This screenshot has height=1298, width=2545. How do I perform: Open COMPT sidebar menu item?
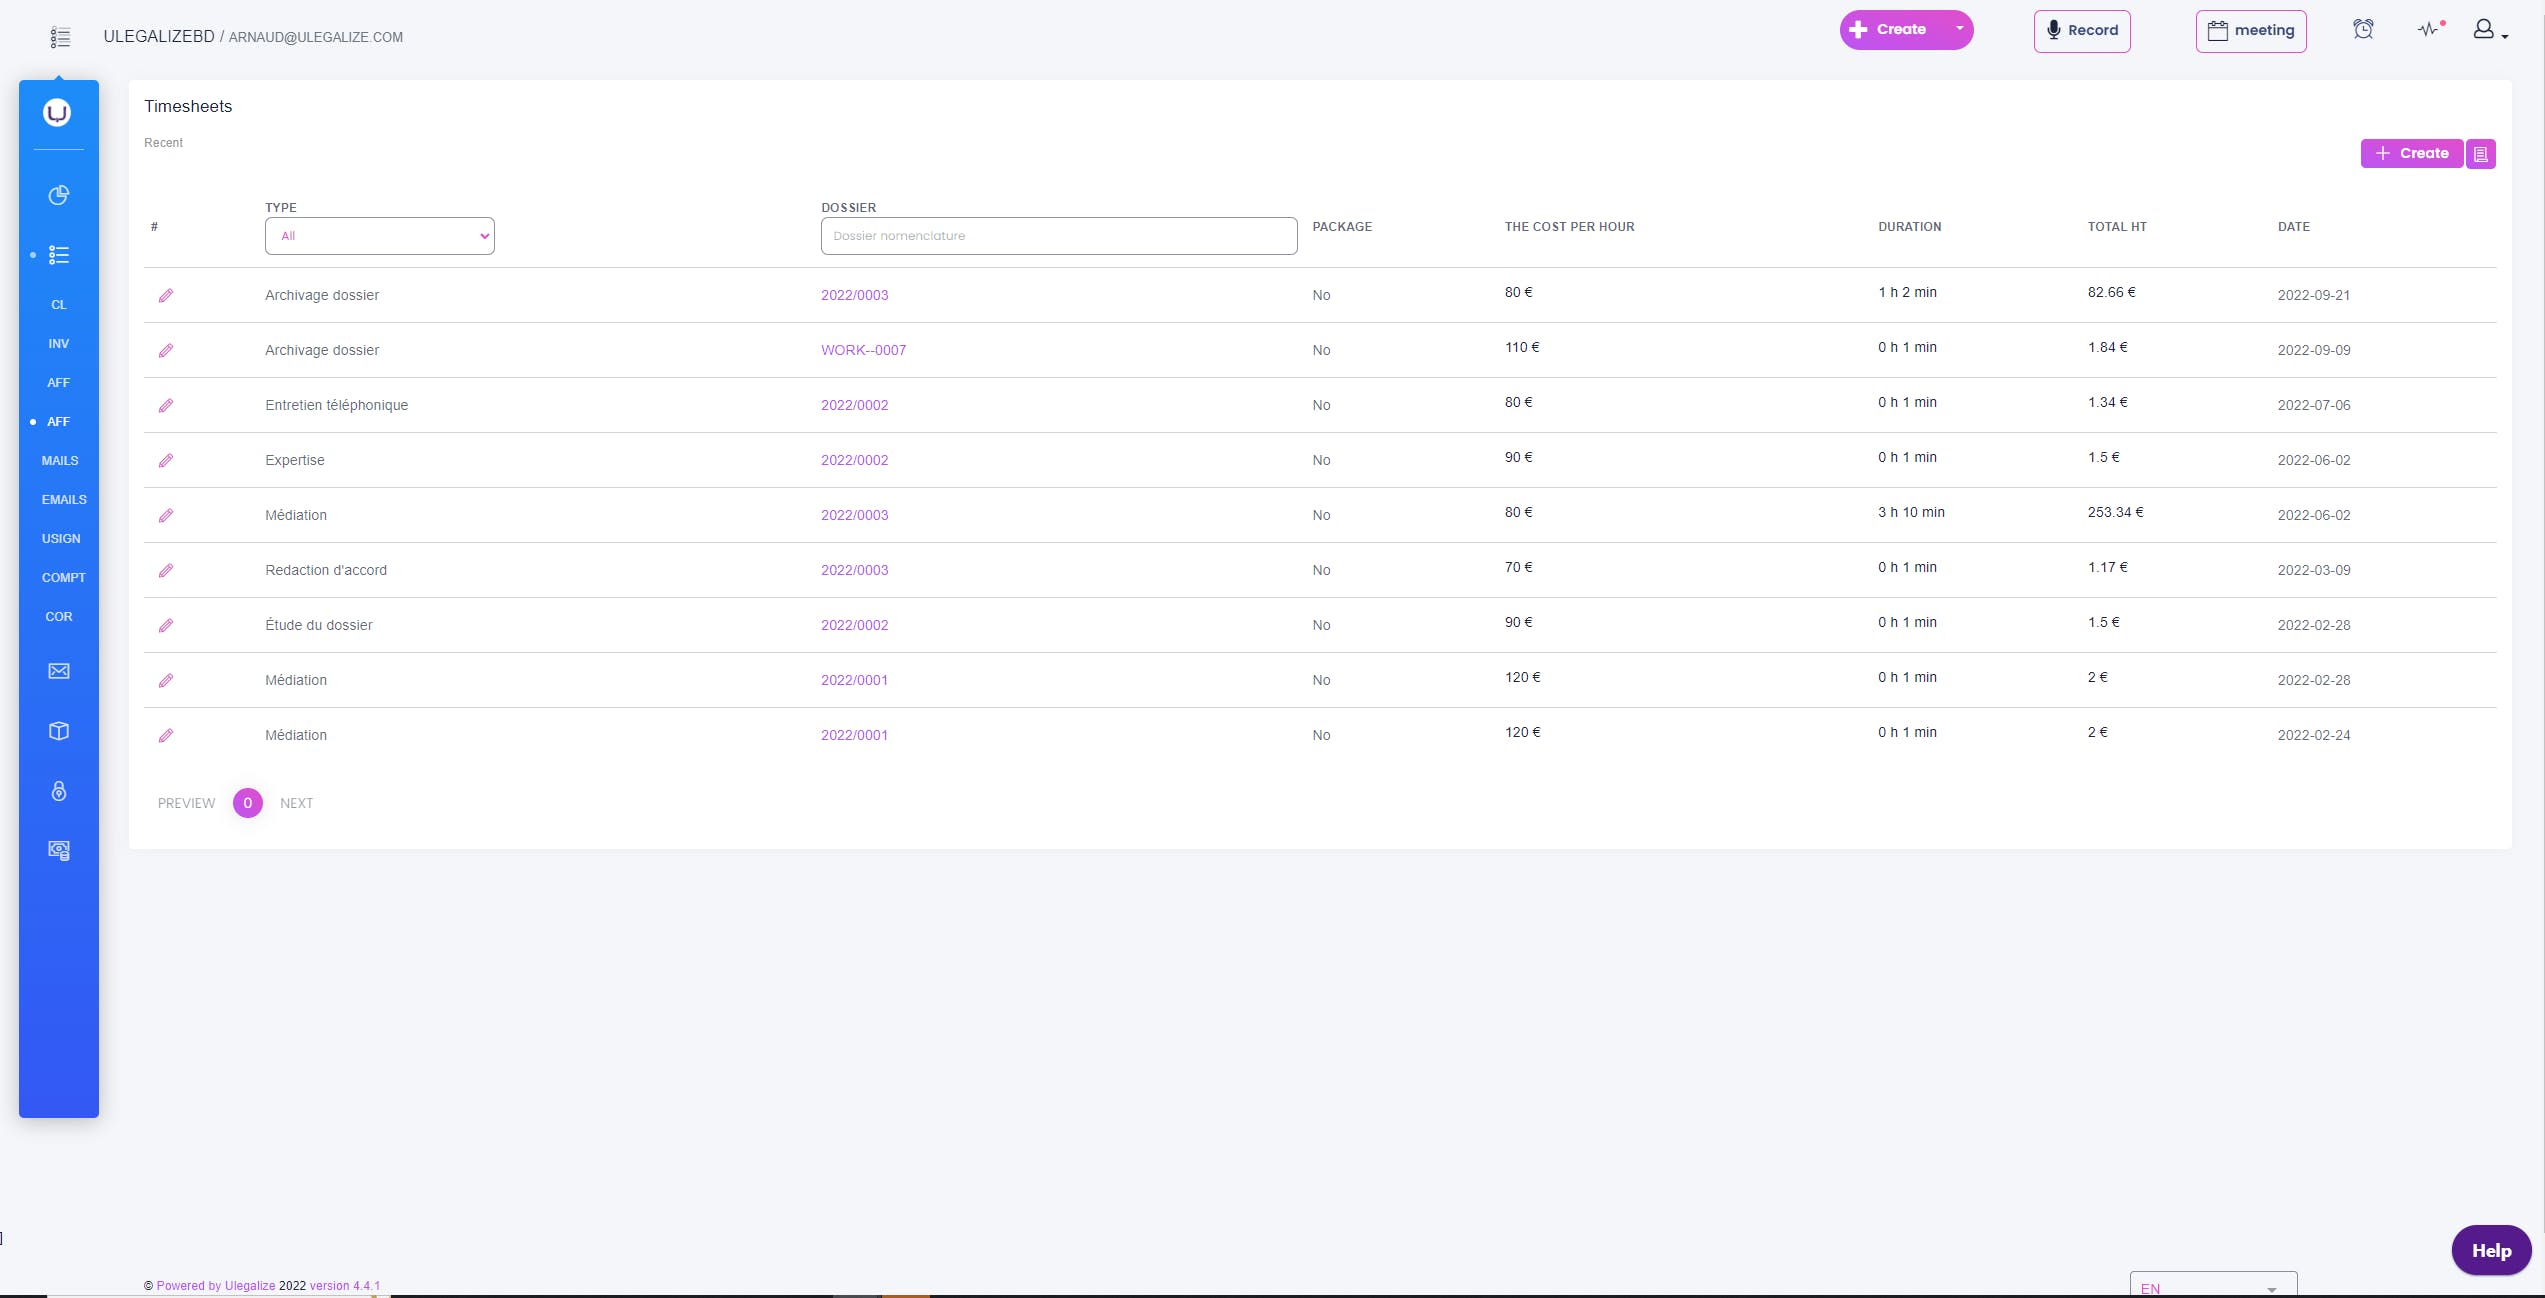coord(63,578)
